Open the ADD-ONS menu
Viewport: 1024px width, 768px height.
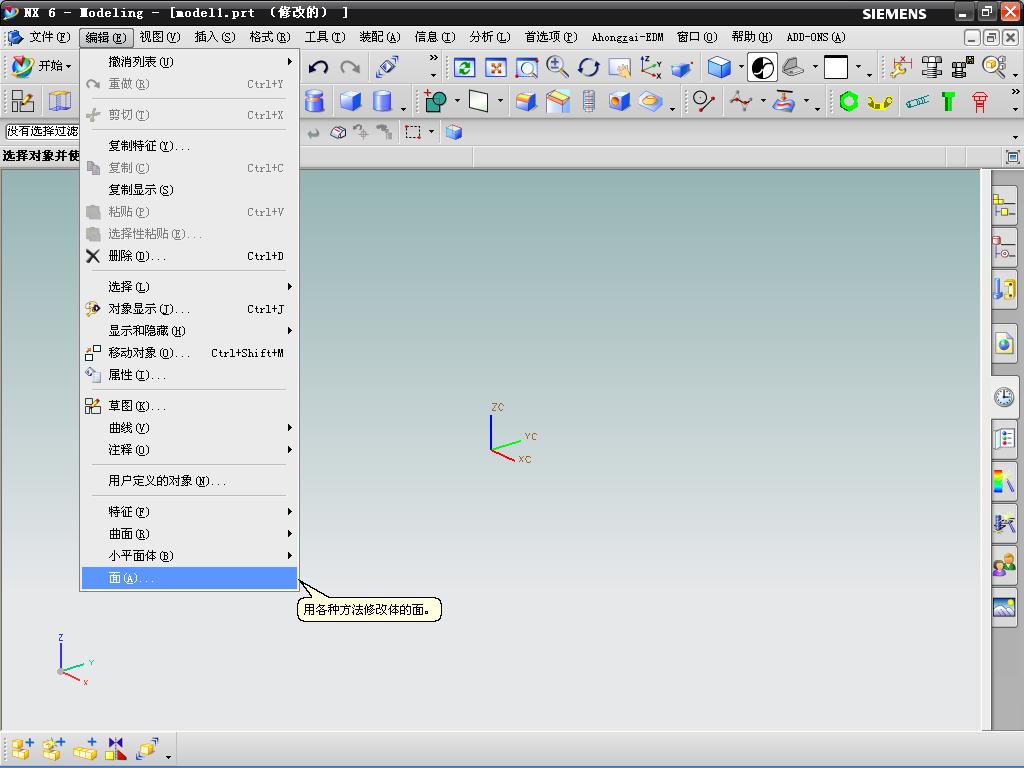(x=816, y=37)
